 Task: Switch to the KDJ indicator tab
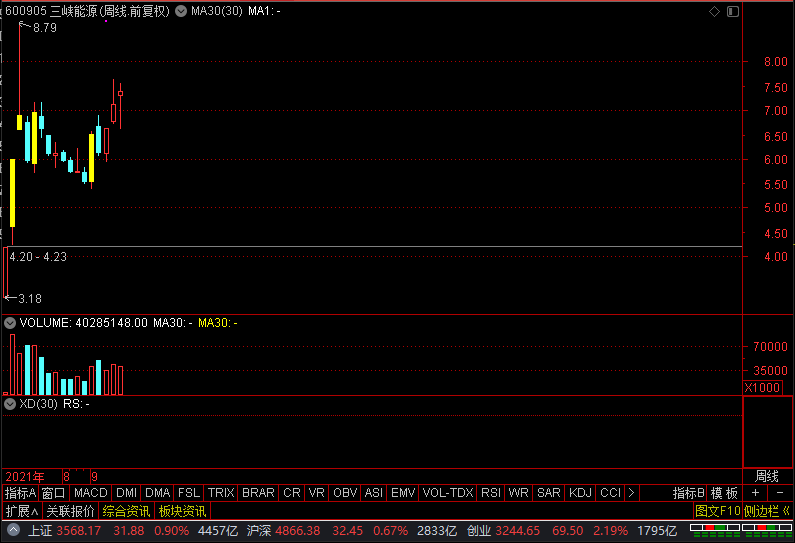click(x=581, y=493)
